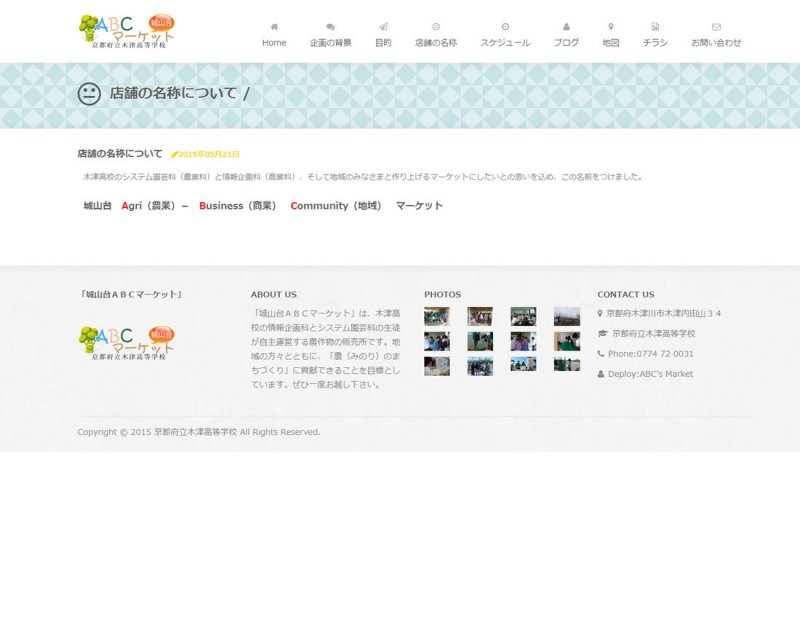Click the smiley icon above 店舗の名称
The width and height of the screenshot is (800, 640).
coord(436,27)
